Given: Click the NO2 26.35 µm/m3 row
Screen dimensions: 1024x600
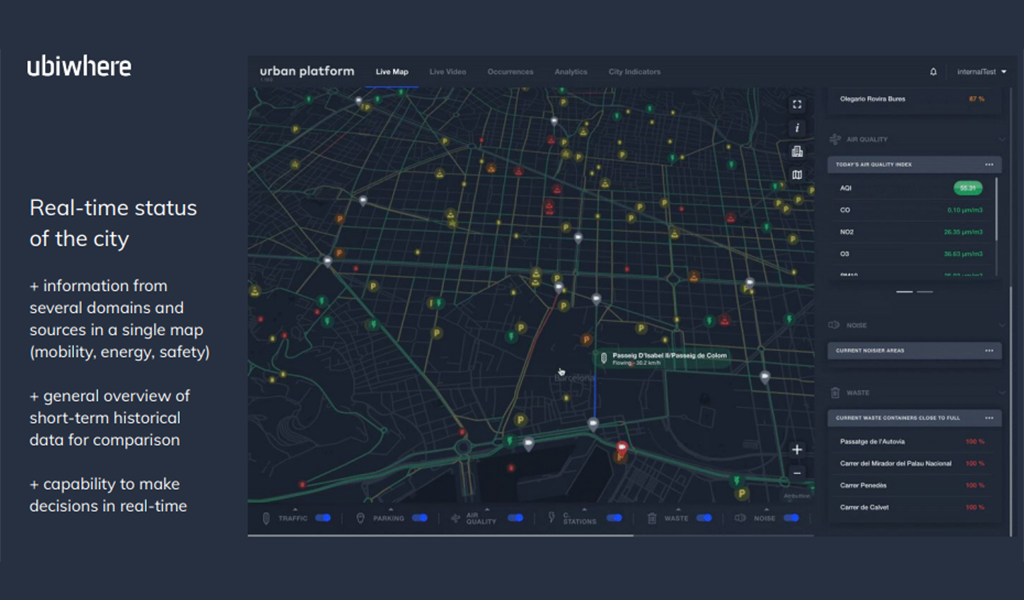Looking at the screenshot, I should pos(910,232).
